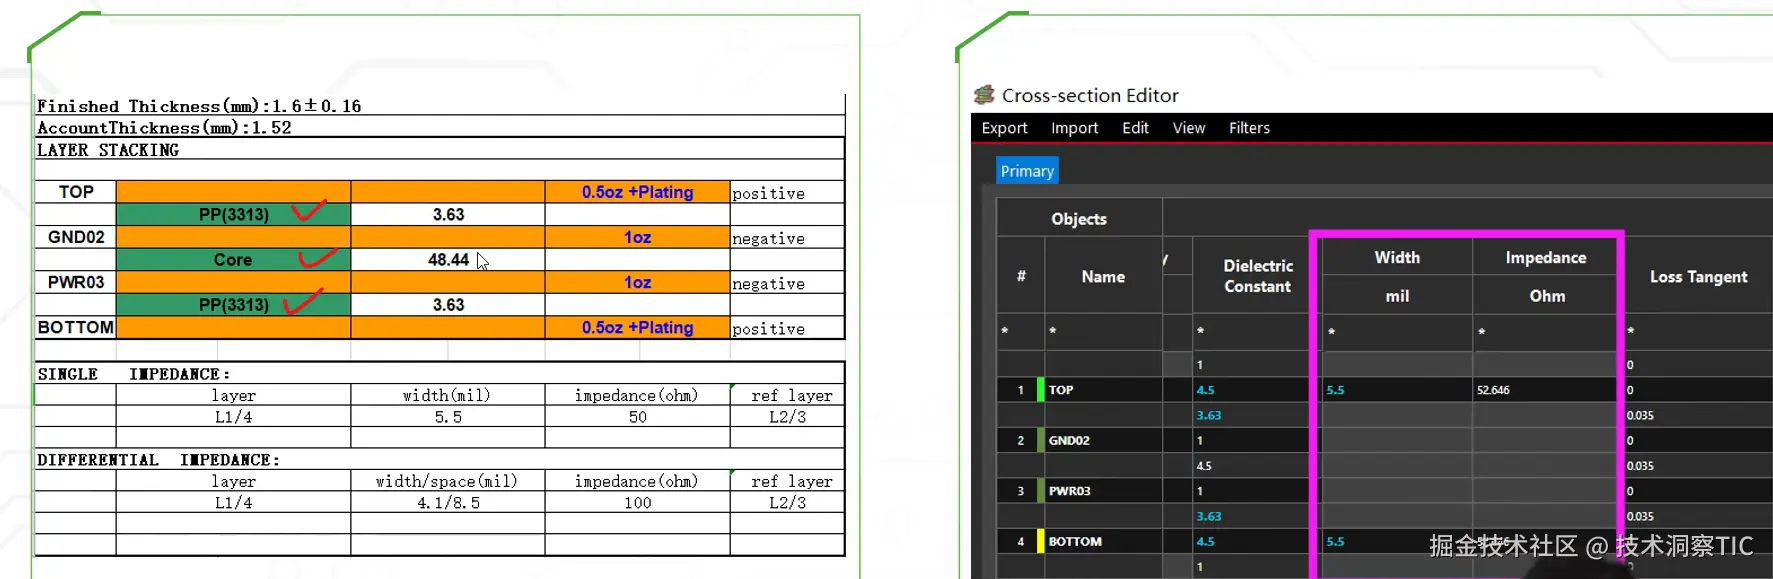Image resolution: width=1773 pixels, height=579 pixels.
Task: Click row number 4 in editor
Action: [1021, 541]
